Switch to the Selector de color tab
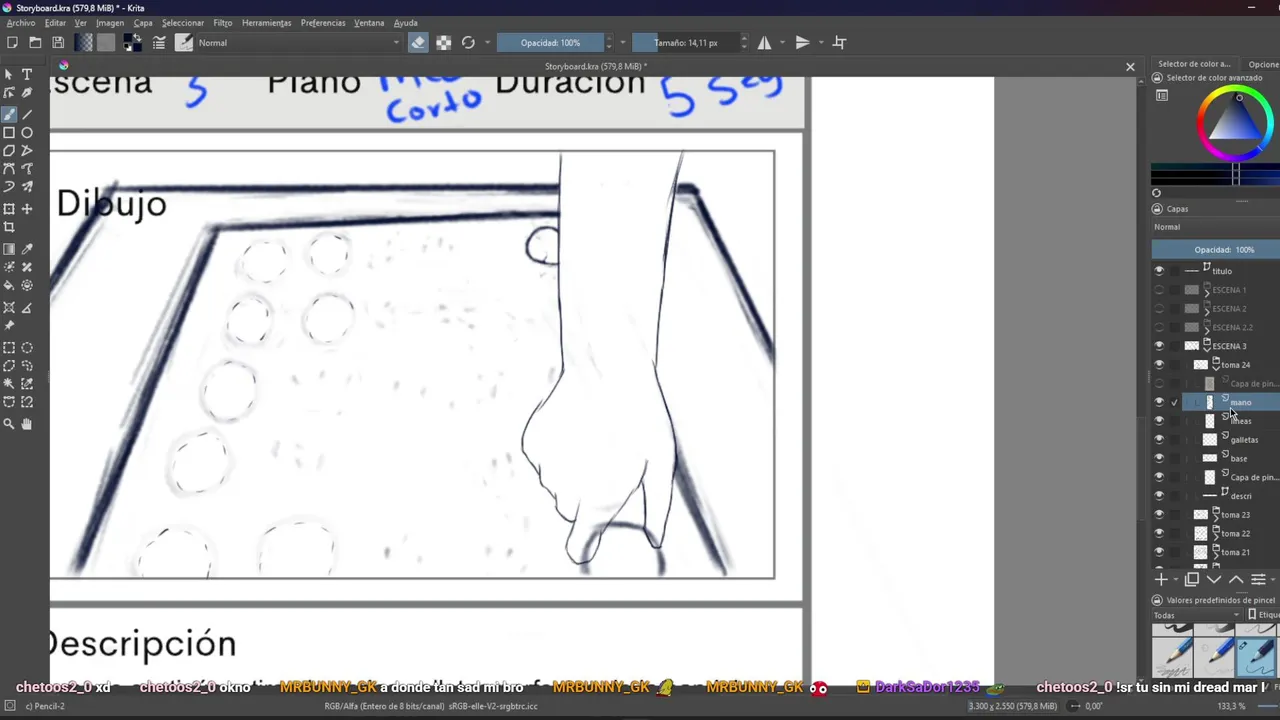Viewport: 1280px width, 720px height. (1194, 64)
